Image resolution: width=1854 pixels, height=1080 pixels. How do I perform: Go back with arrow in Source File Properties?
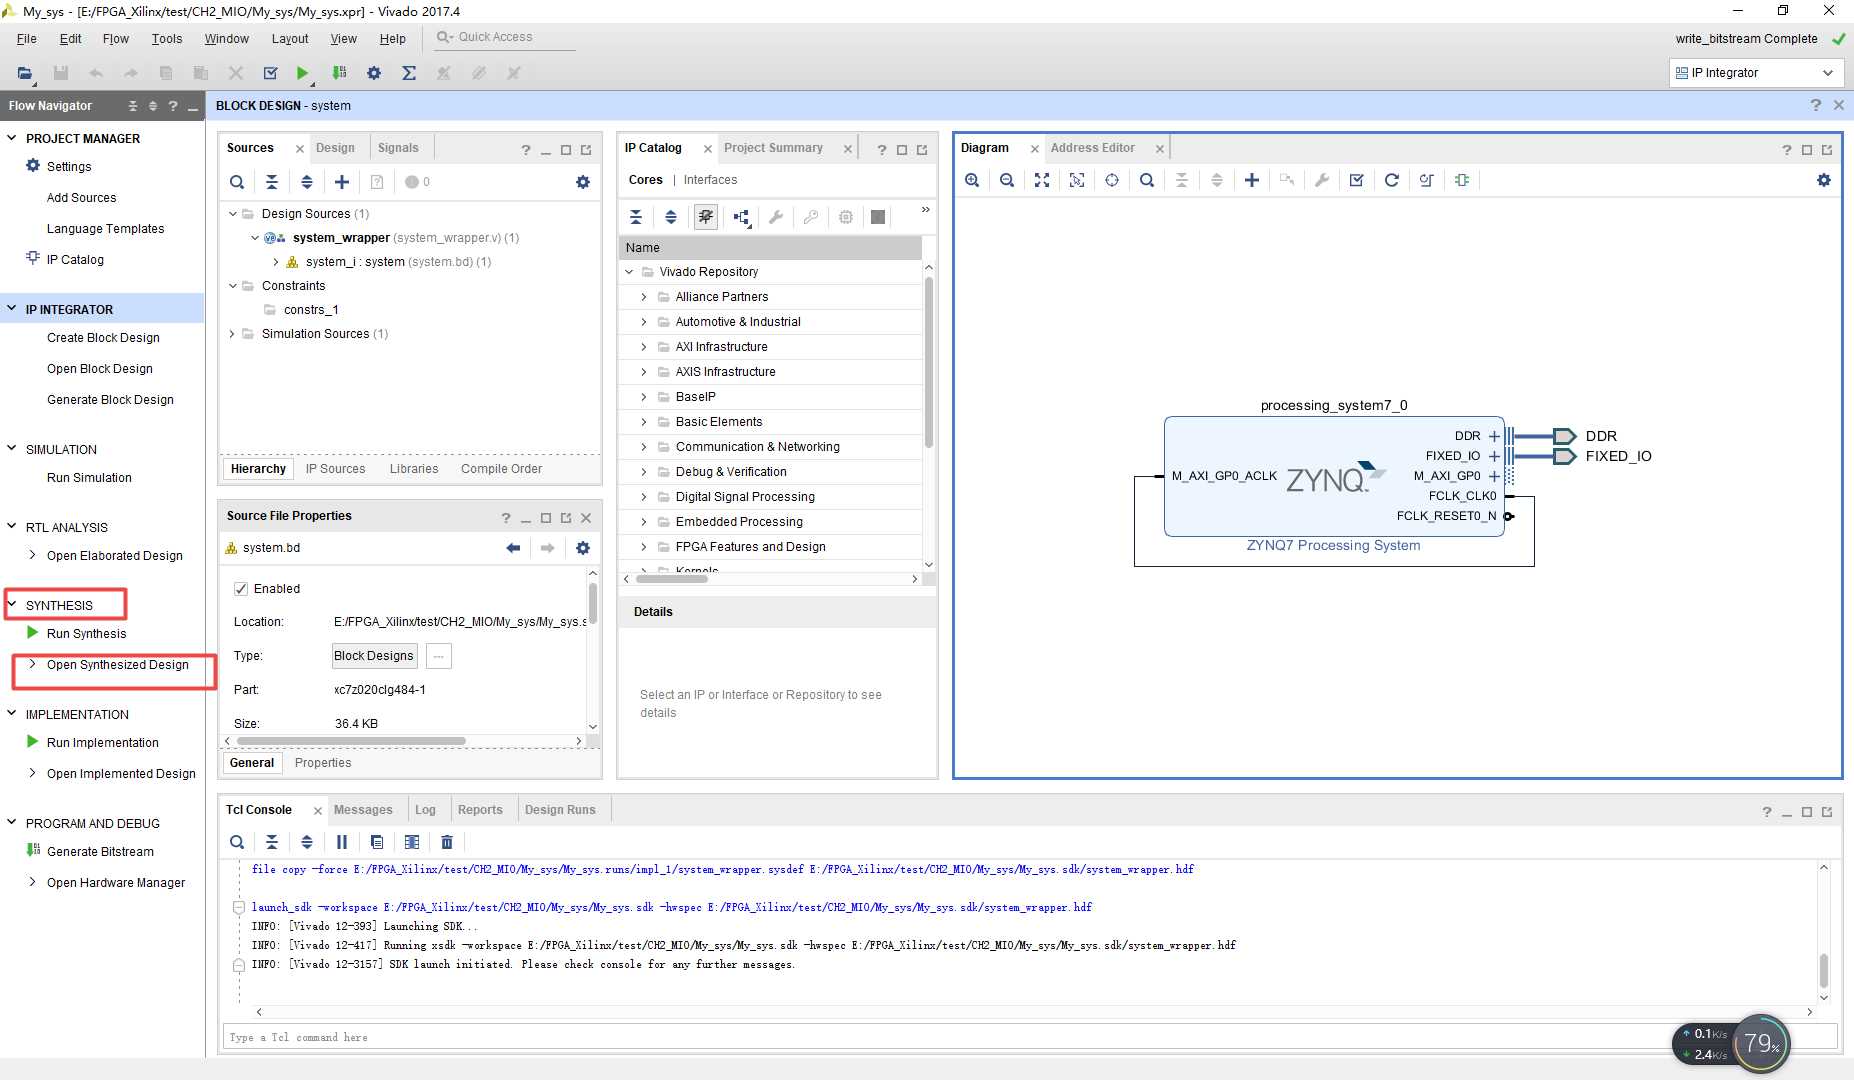(x=513, y=548)
